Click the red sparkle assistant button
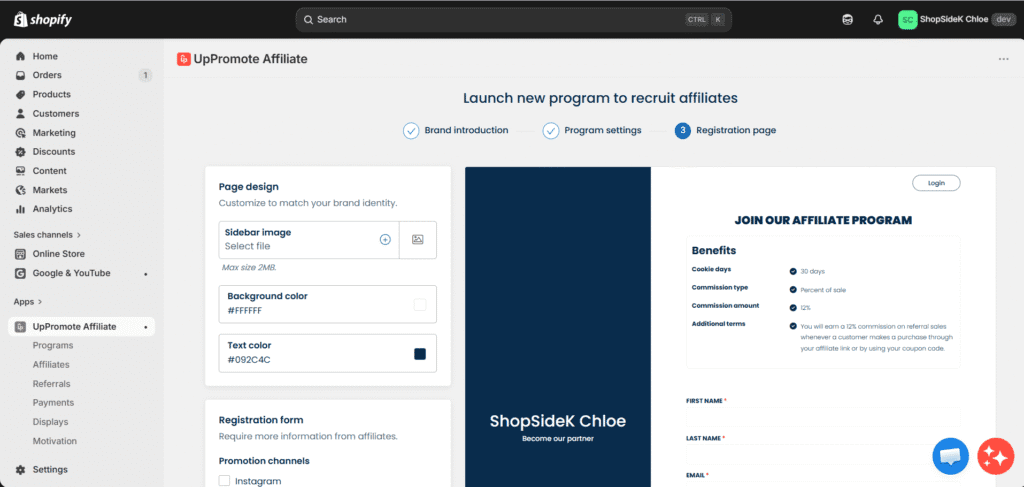1024x487 pixels. pos(995,456)
